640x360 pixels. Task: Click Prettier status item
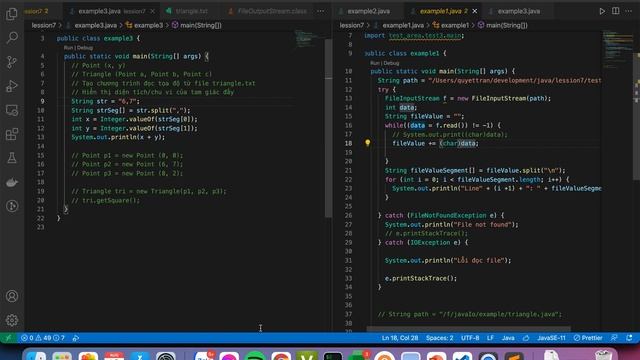pyautogui.click(x=588, y=338)
